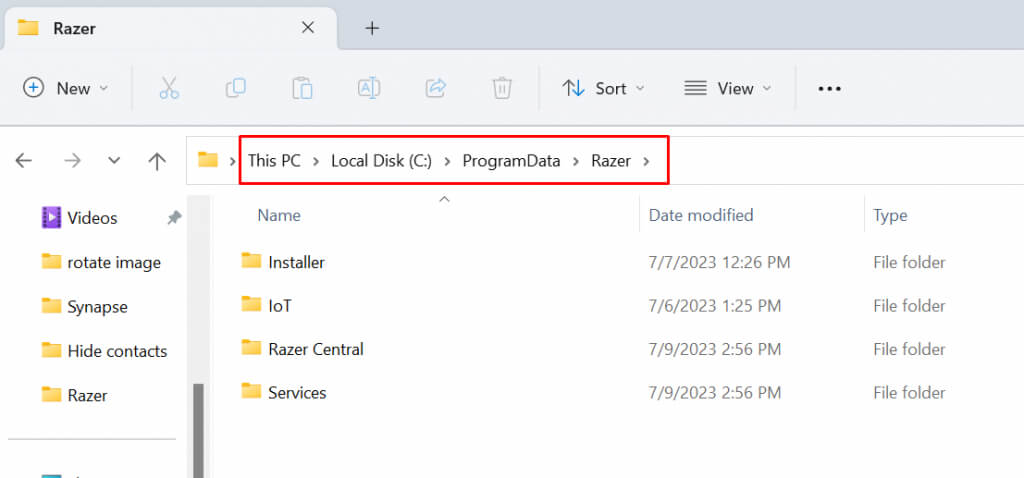1024x478 pixels.
Task: Expand chevron after This PC breadcrumb
Action: tap(316, 161)
